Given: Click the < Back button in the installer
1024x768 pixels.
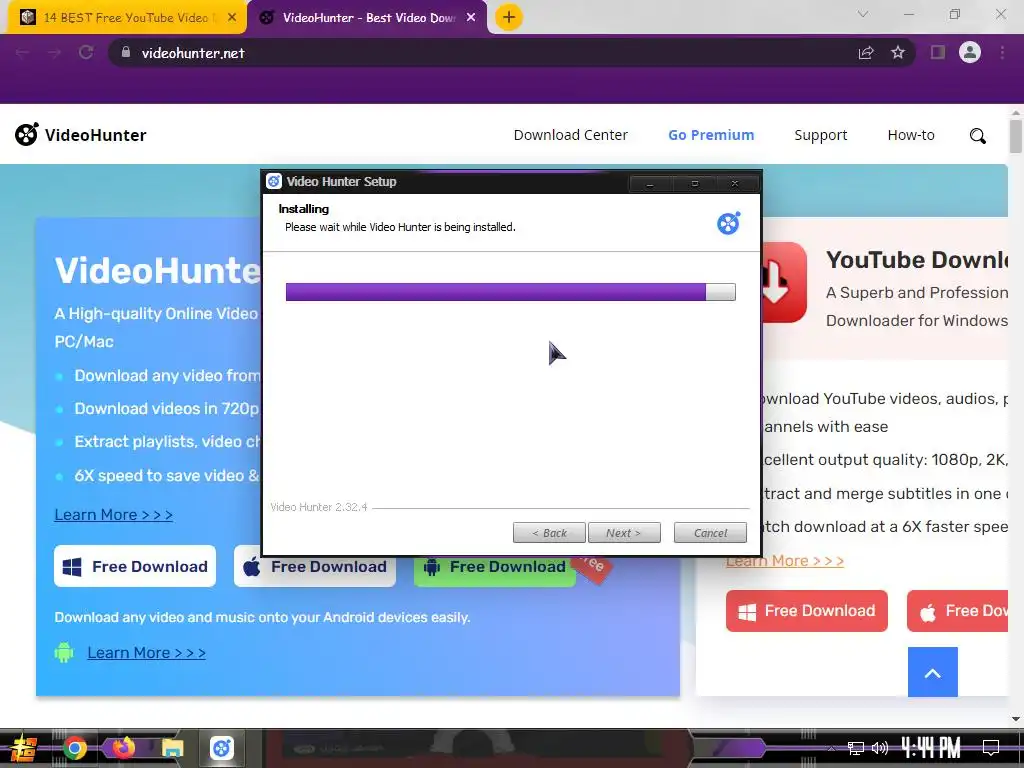Looking at the screenshot, I should (549, 533).
